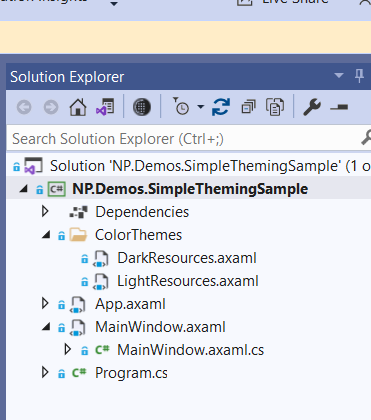Click the ColorThemes folder icon
The image size is (371, 420).
click(x=78, y=235)
